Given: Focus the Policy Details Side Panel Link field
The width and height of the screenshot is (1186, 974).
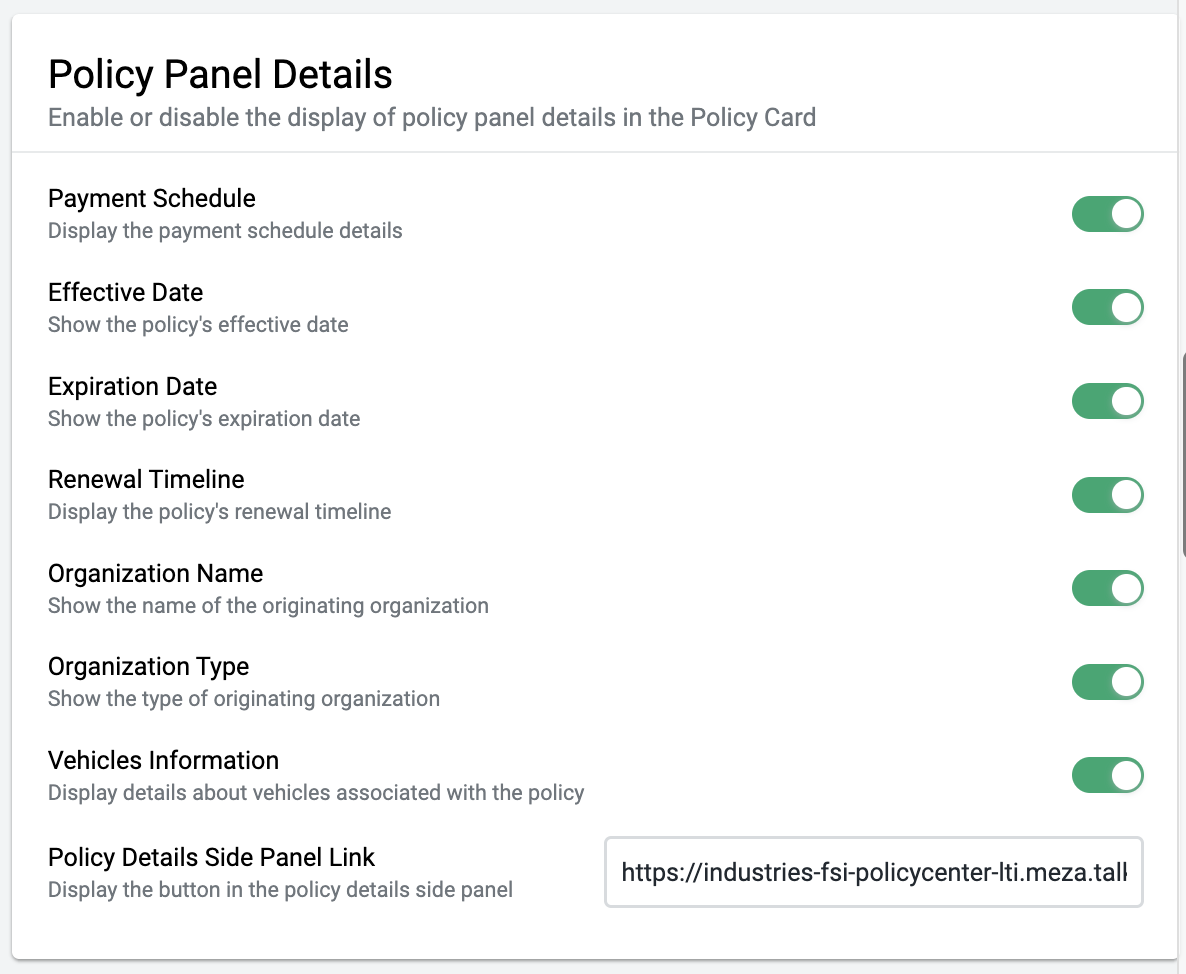Looking at the screenshot, I should [x=874, y=872].
